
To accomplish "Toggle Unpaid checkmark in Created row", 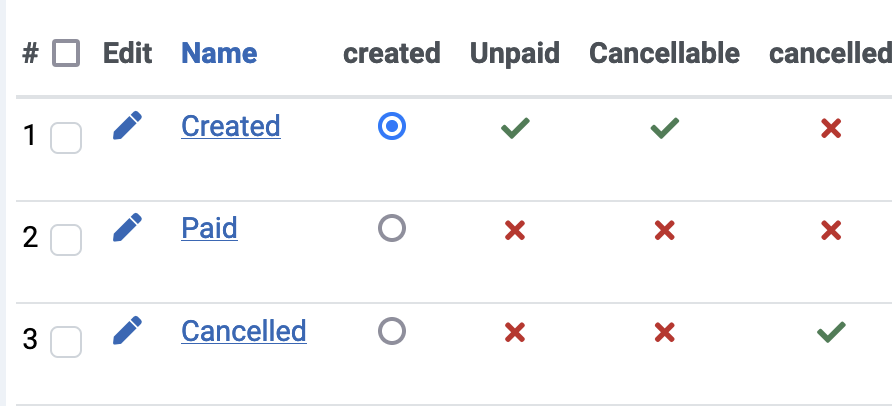I will pyautogui.click(x=515, y=128).
